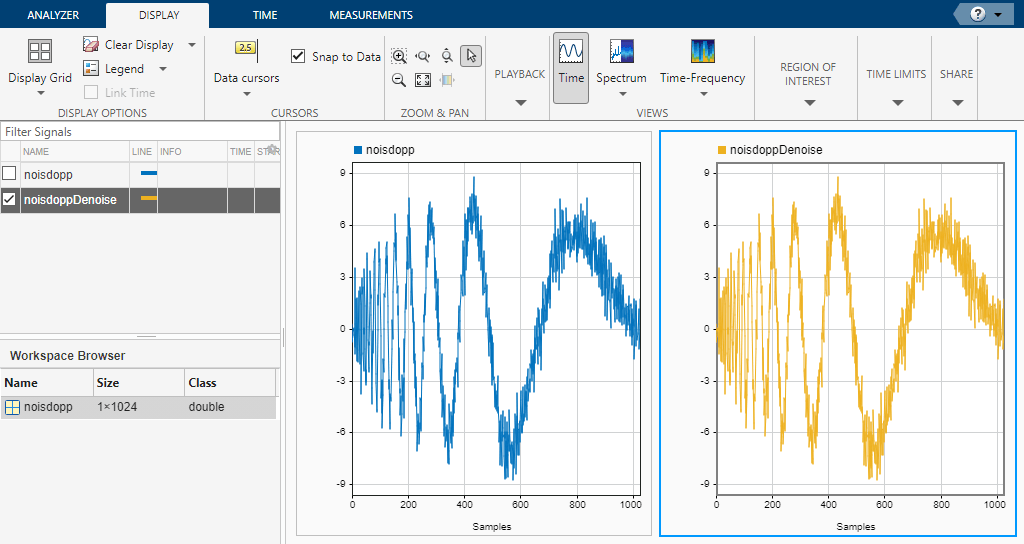This screenshot has height=544, width=1024.
Task: Switch to the TIME tab
Action: click(x=264, y=14)
